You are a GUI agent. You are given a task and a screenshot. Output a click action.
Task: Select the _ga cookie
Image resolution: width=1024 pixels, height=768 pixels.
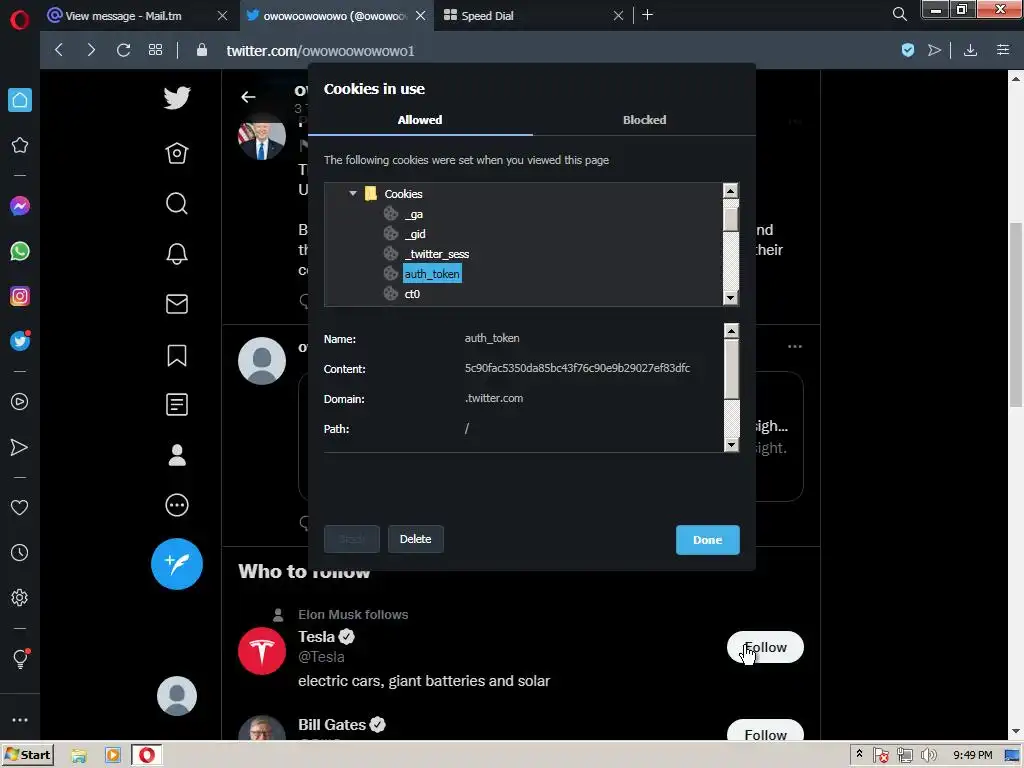[x=413, y=214]
